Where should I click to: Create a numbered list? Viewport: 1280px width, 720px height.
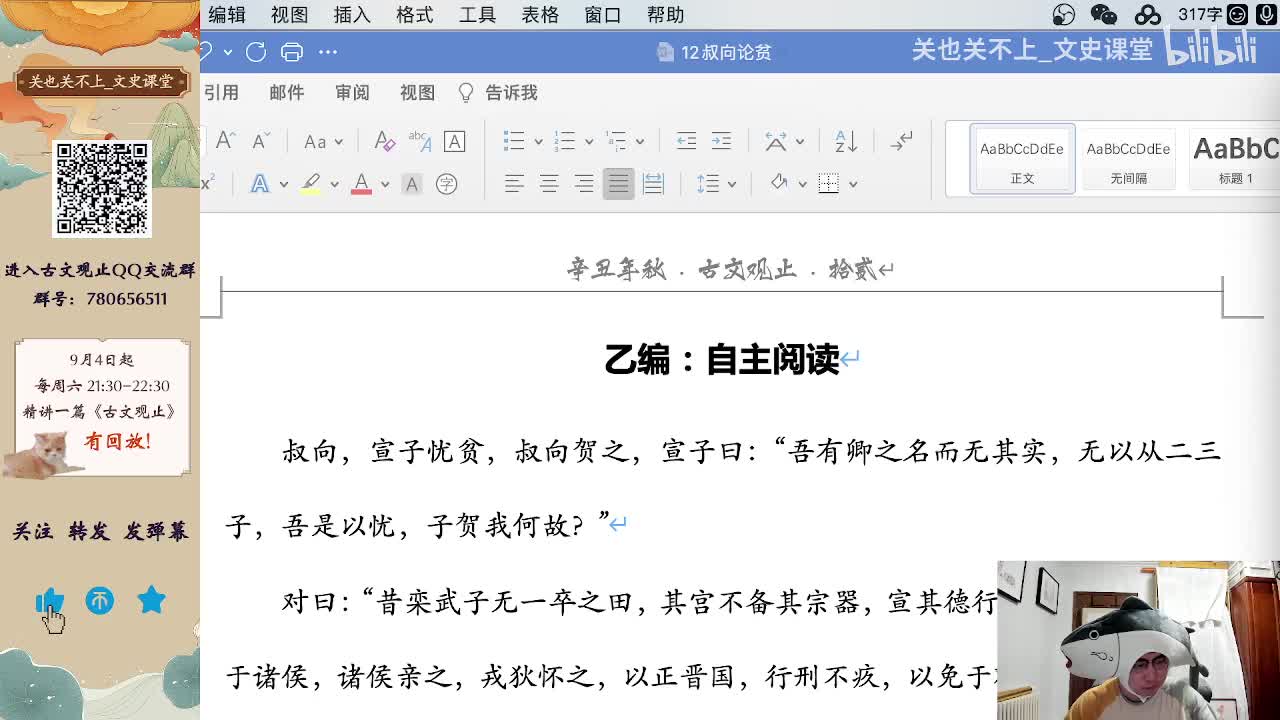click(565, 141)
